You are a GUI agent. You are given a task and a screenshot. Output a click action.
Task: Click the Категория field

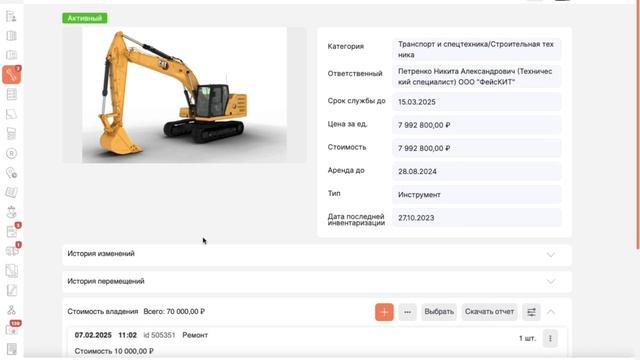(x=476, y=49)
